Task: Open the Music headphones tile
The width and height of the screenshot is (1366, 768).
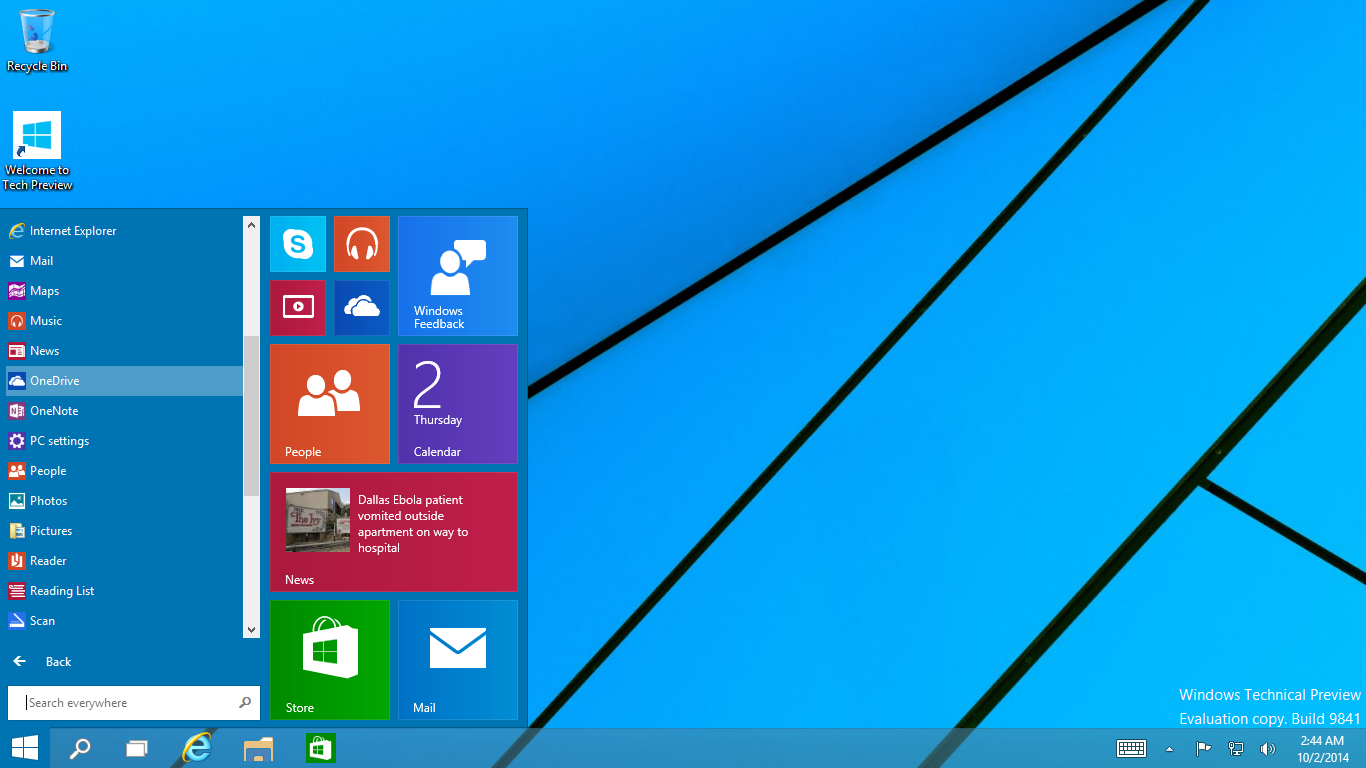Action: [362, 244]
